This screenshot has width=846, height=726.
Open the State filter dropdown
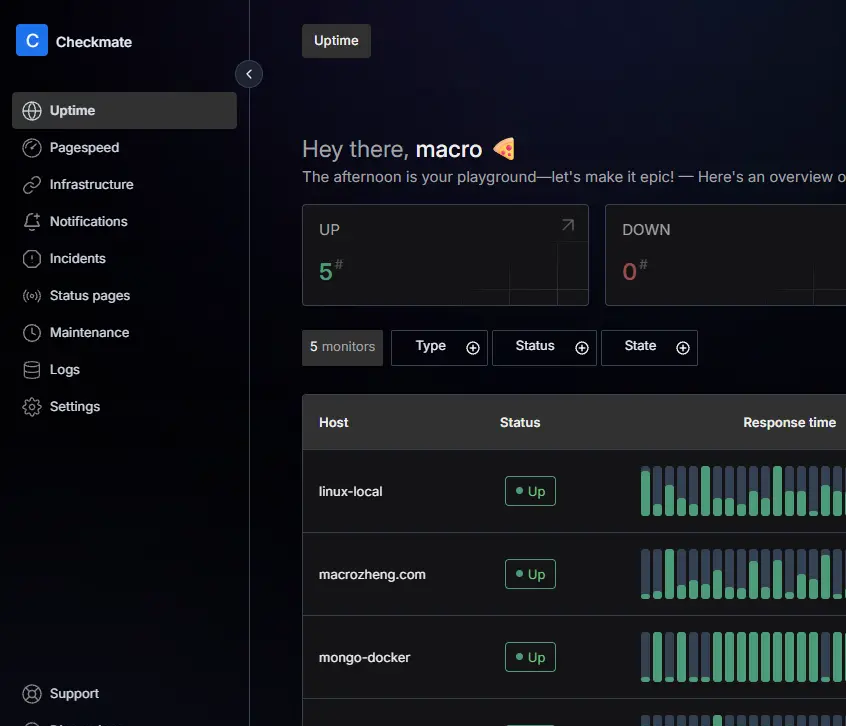coord(649,347)
